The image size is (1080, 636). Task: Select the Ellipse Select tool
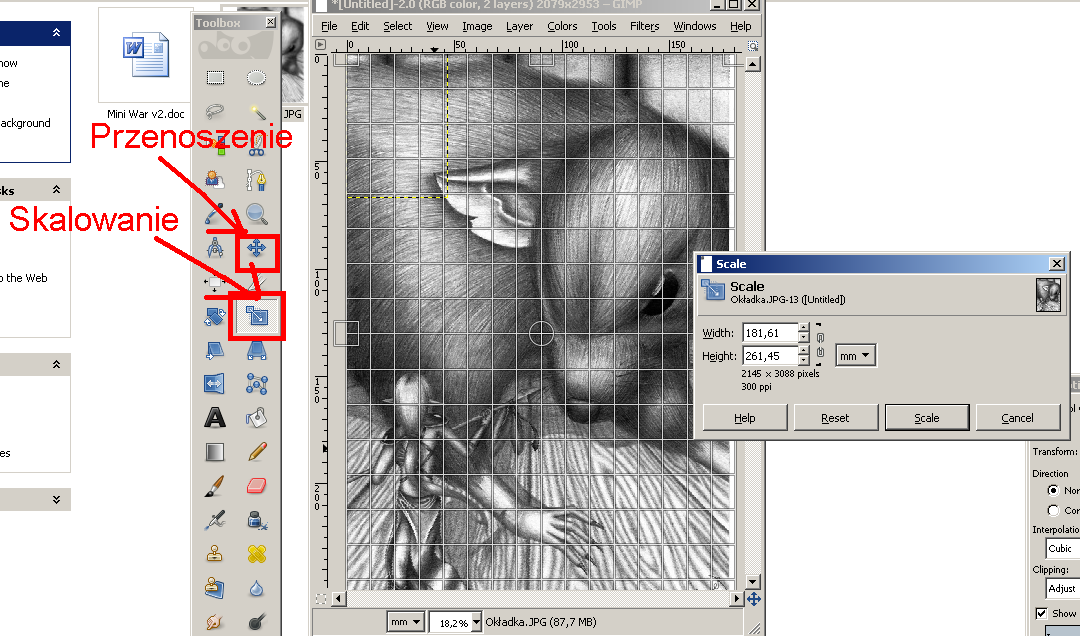click(257, 78)
